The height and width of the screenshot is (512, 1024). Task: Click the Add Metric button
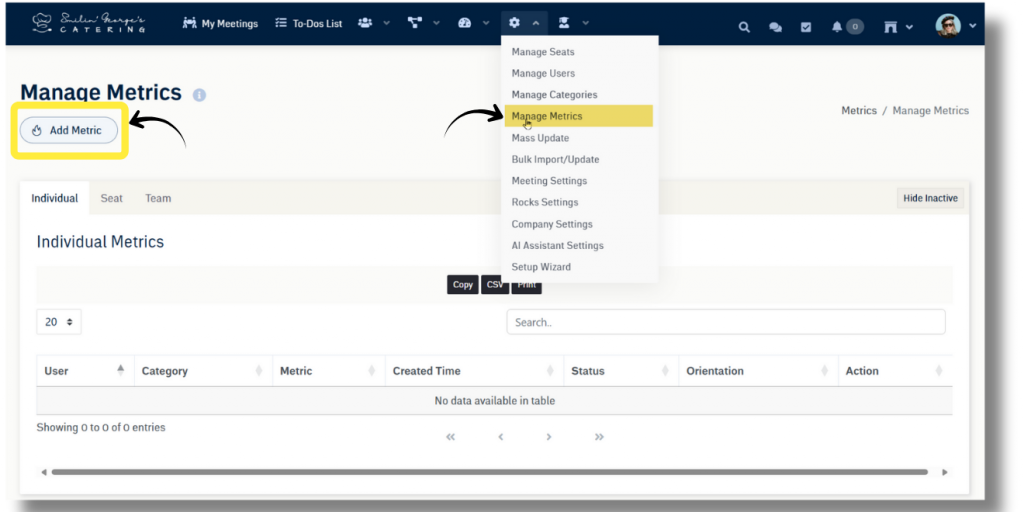tap(68, 130)
